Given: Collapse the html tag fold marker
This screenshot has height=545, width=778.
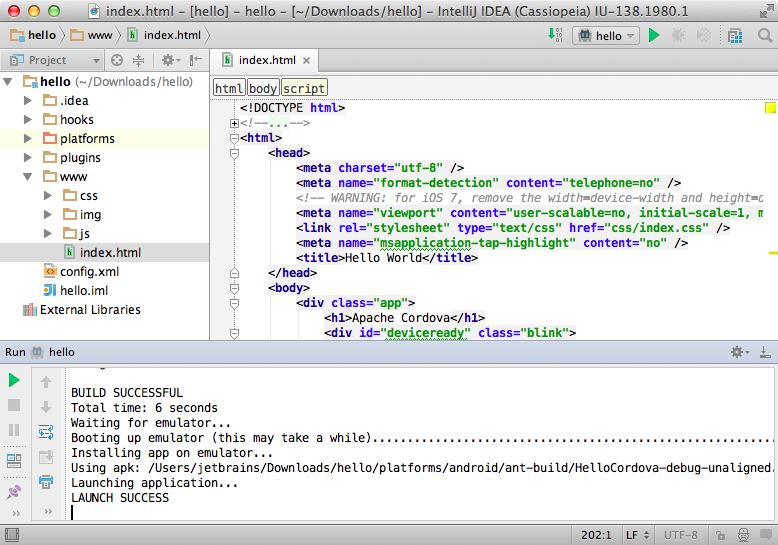Looking at the screenshot, I should pyautogui.click(x=235, y=138).
